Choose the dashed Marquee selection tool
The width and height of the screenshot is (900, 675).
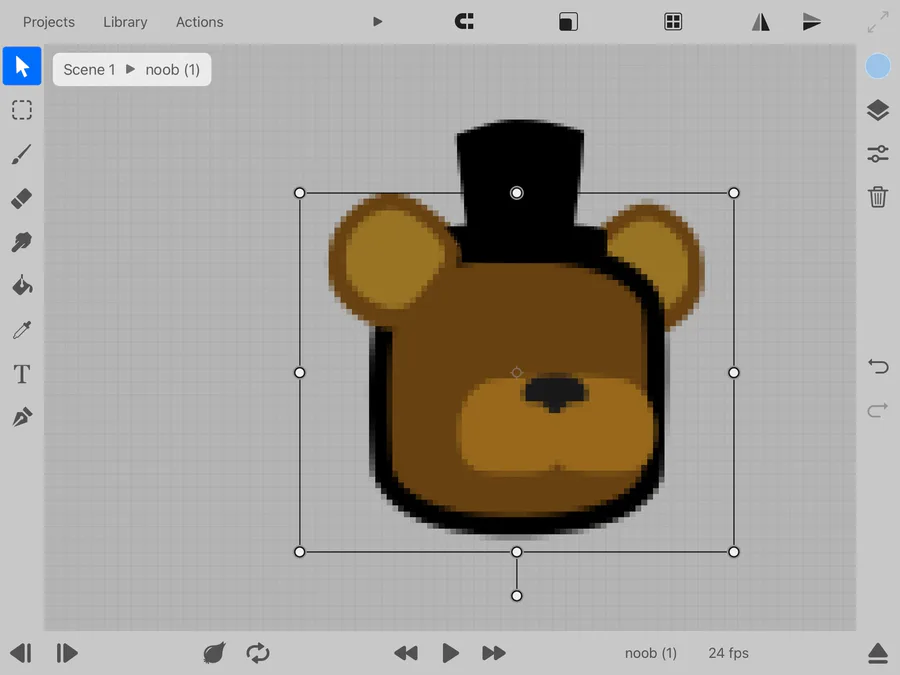[22, 110]
